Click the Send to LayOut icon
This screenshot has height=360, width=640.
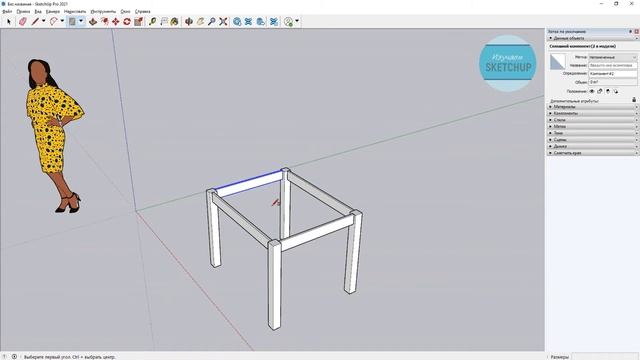pos(260,22)
